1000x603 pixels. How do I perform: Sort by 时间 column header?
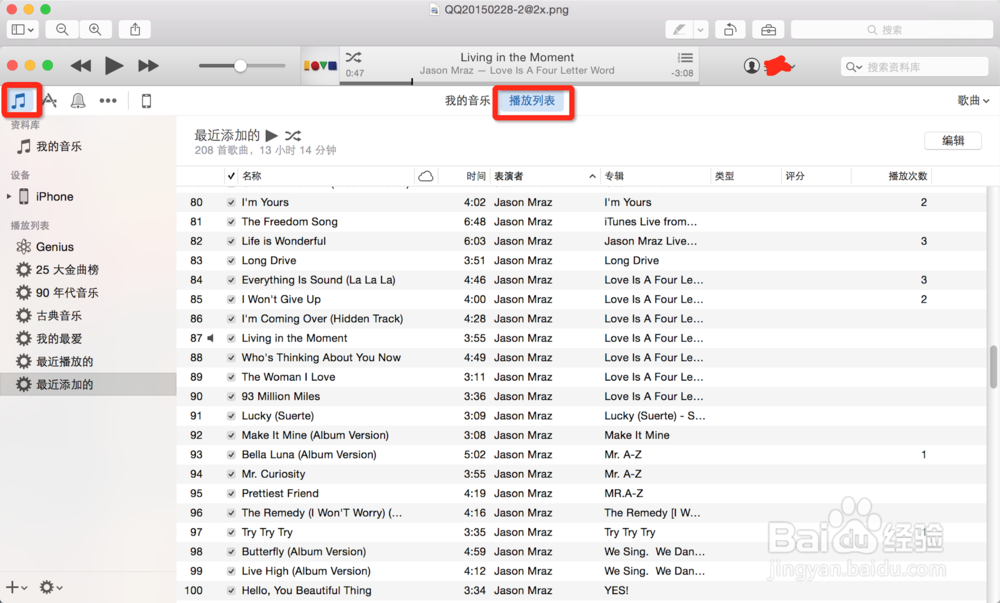[x=475, y=176]
